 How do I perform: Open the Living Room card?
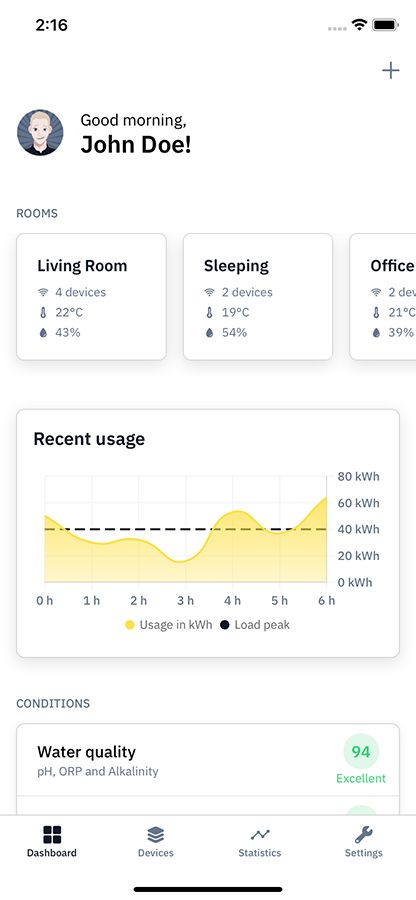(91, 297)
